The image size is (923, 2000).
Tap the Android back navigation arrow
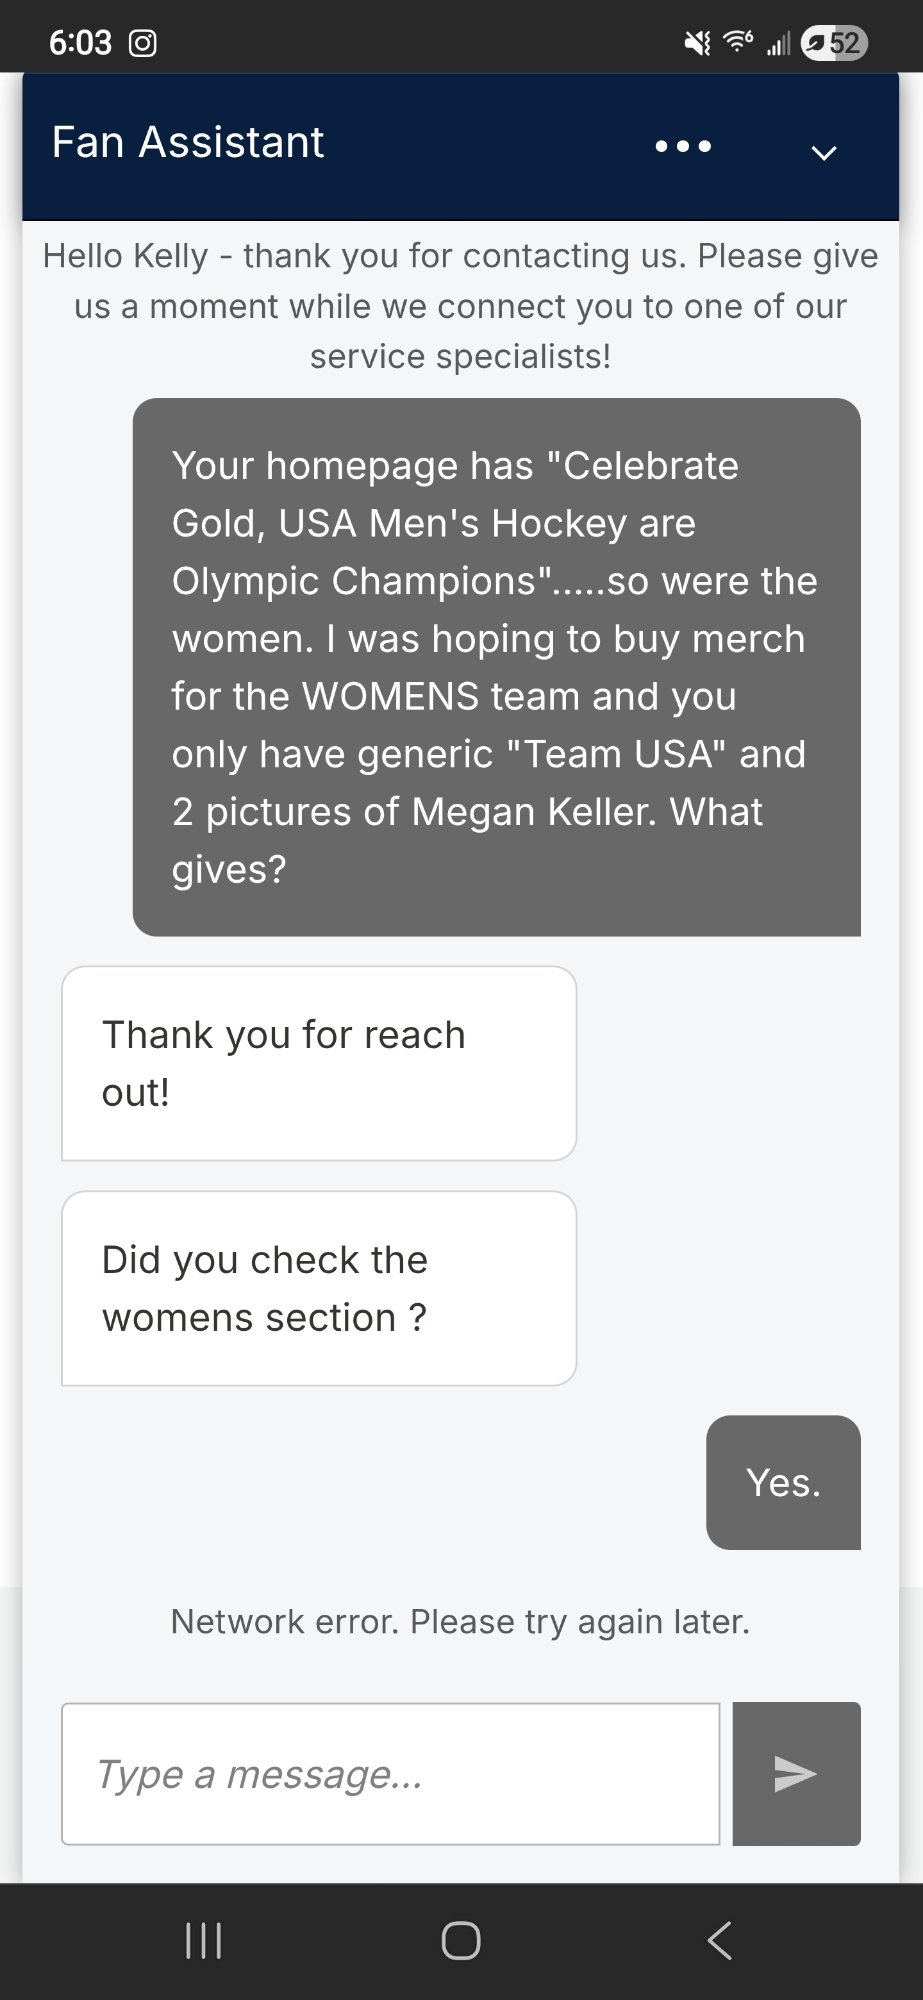(x=719, y=1940)
